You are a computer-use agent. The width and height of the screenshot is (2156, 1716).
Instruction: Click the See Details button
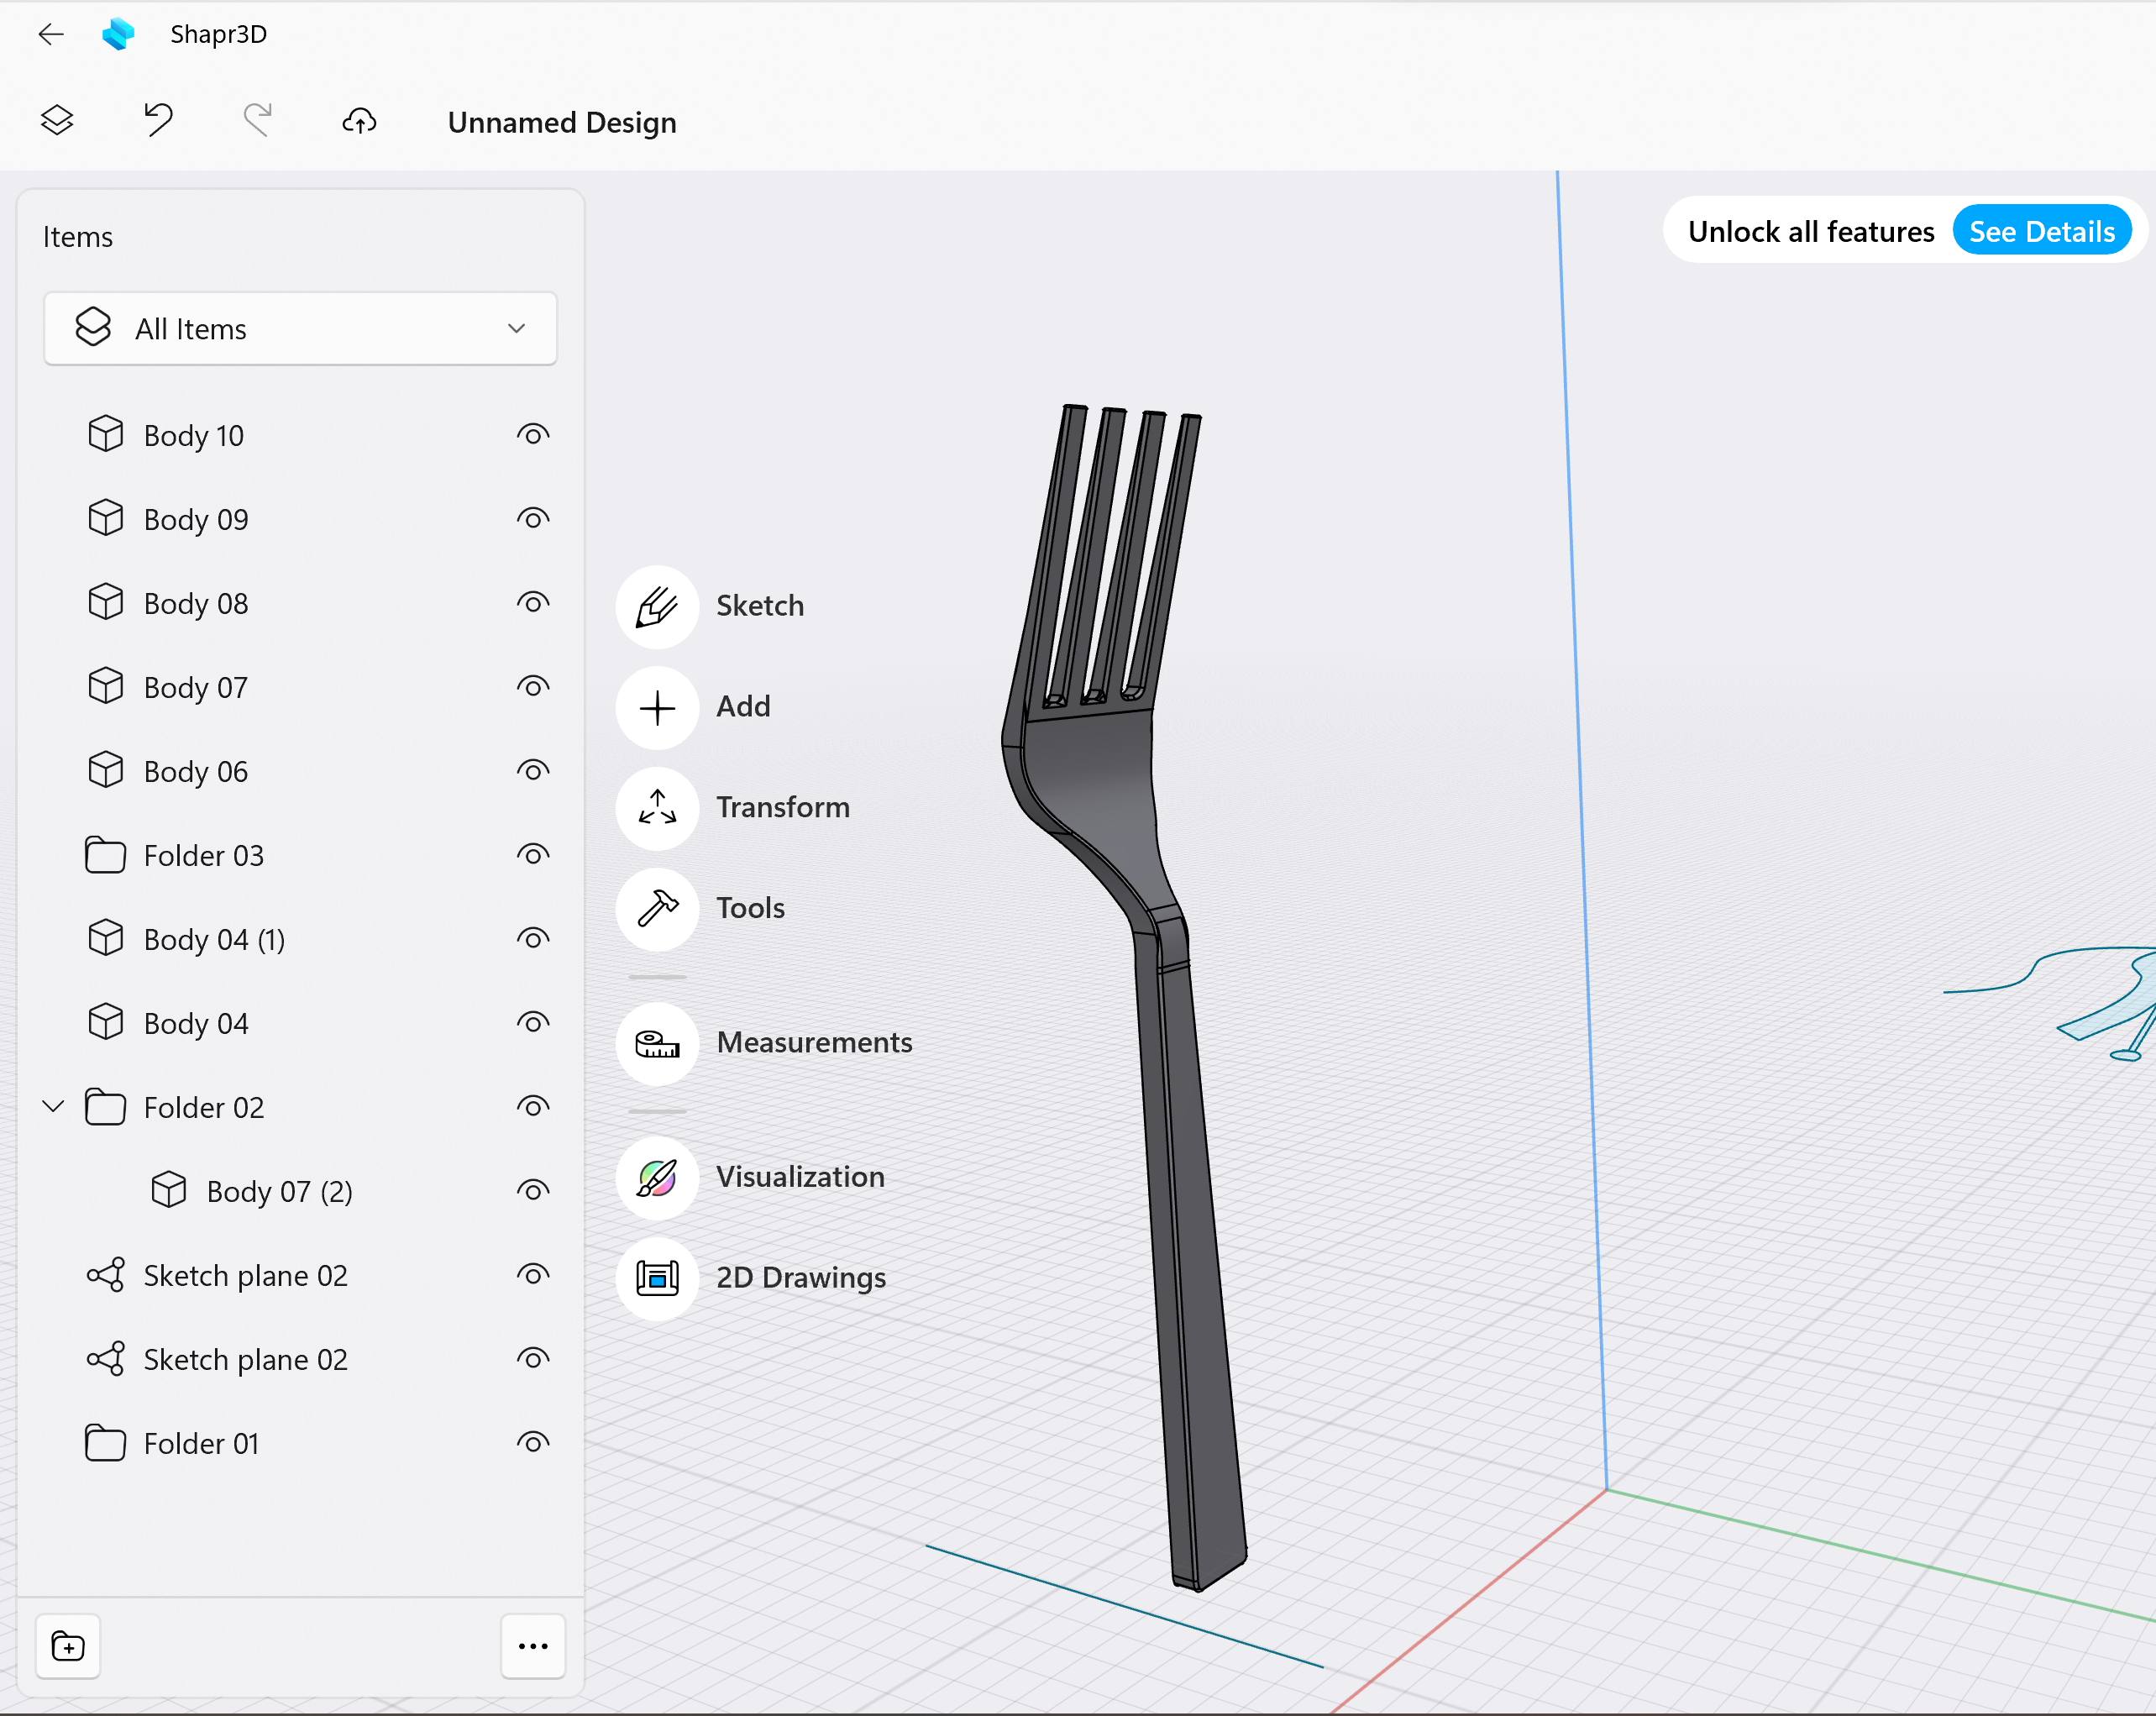pos(2041,232)
